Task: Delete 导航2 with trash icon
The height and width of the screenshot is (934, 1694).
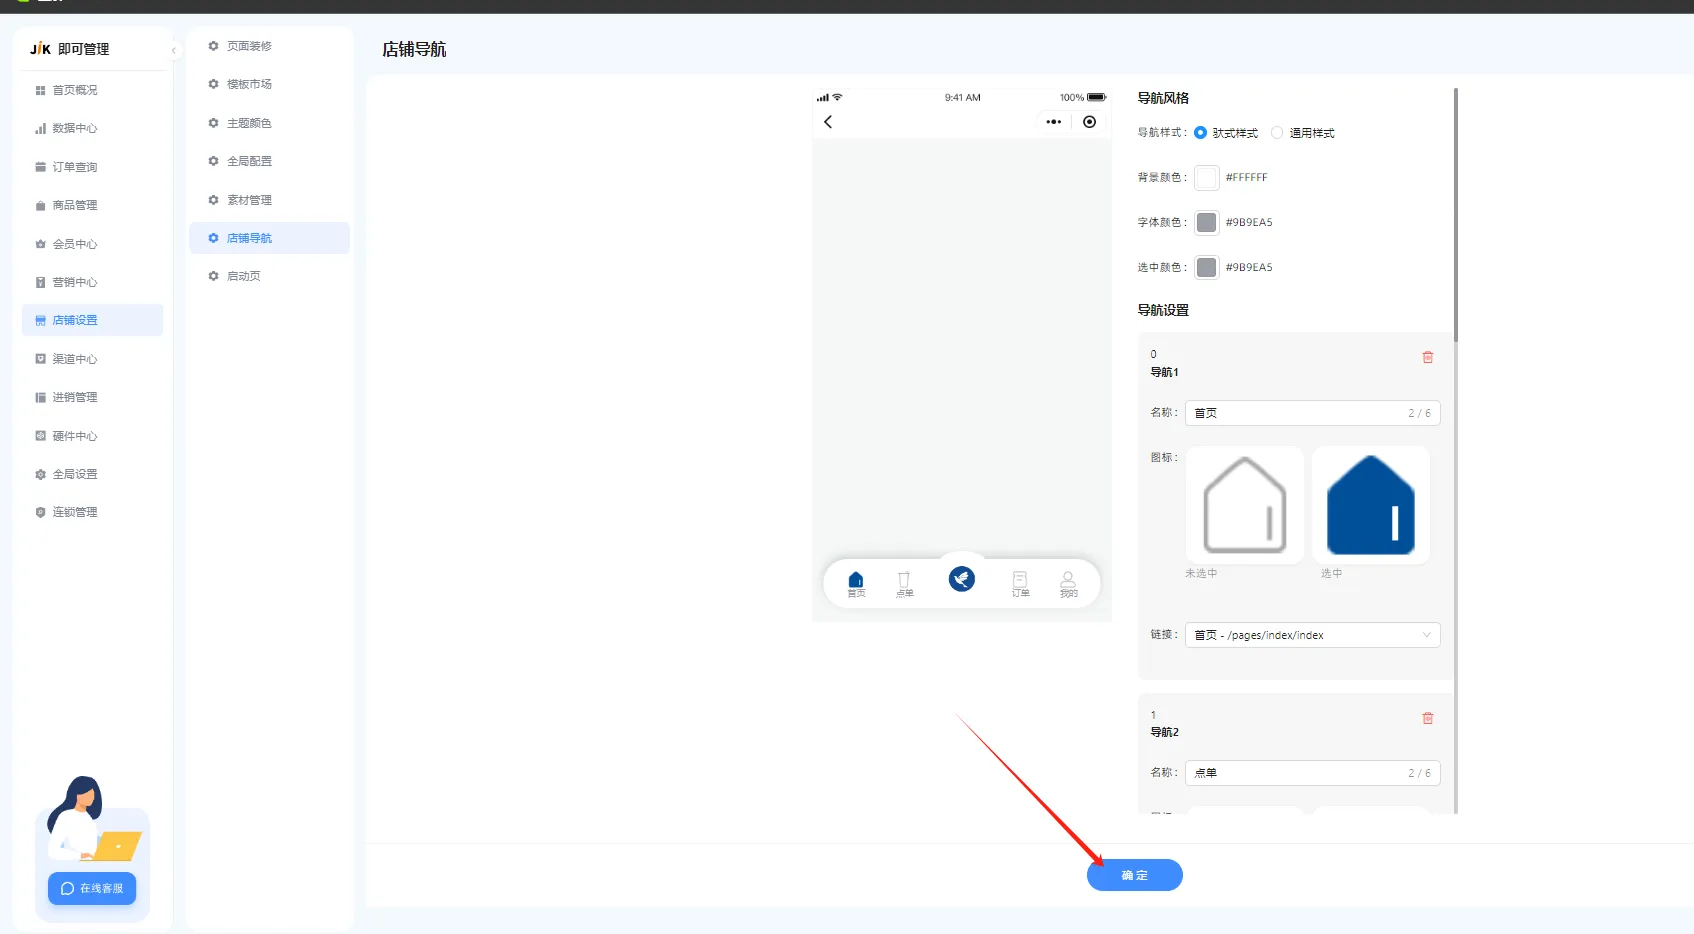Action: pos(1428,718)
